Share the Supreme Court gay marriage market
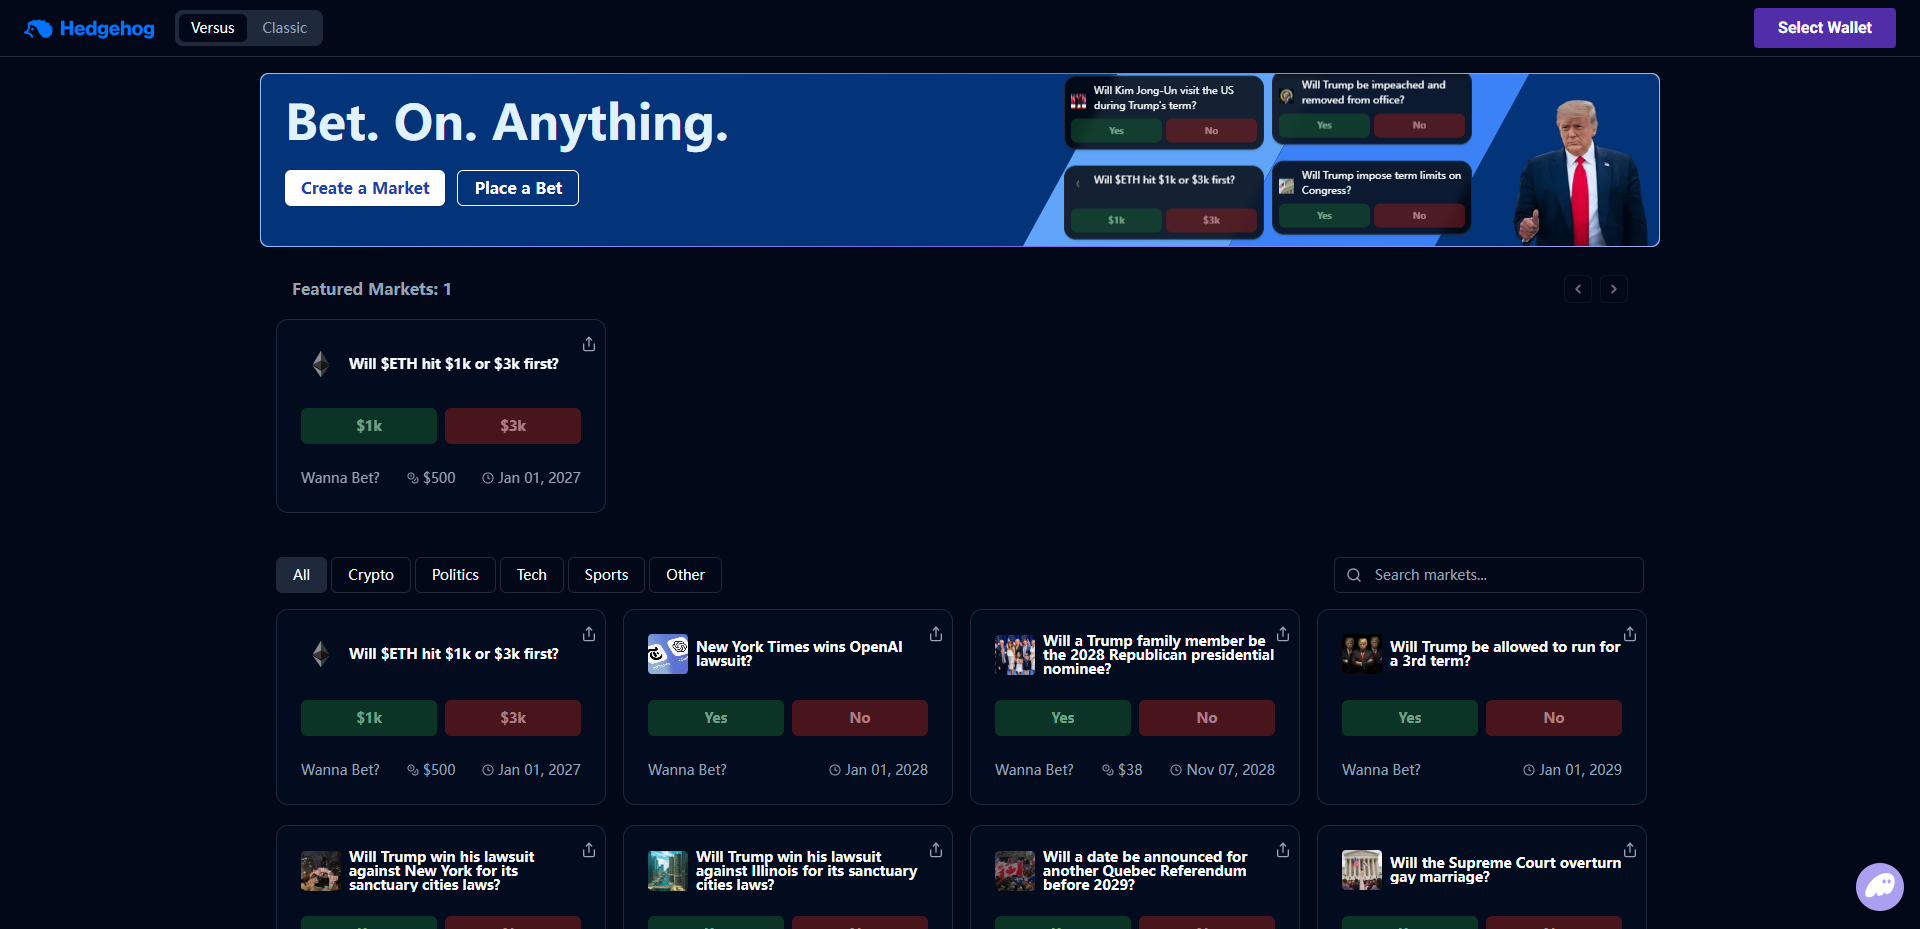The width and height of the screenshot is (1920, 929). pos(1630,850)
